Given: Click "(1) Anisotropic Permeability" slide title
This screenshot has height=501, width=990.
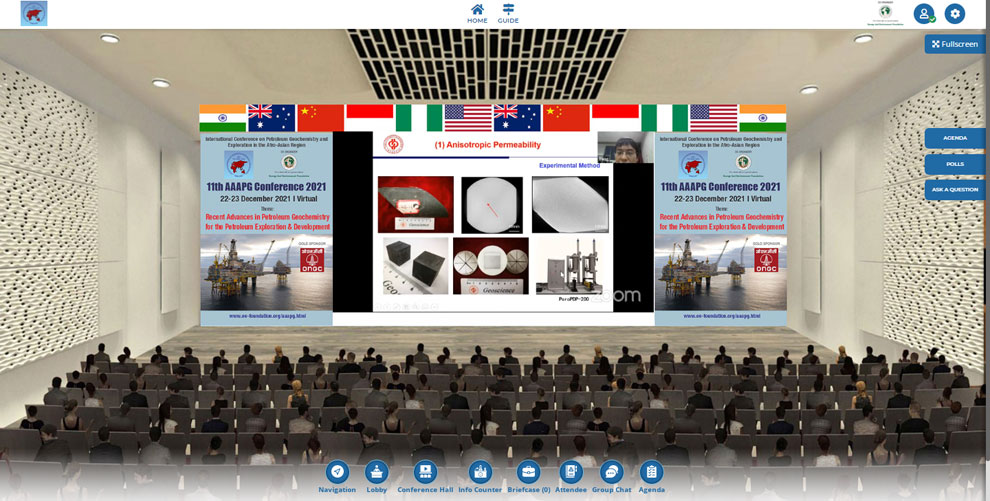Looking at the screenshot, I should 487,145.
